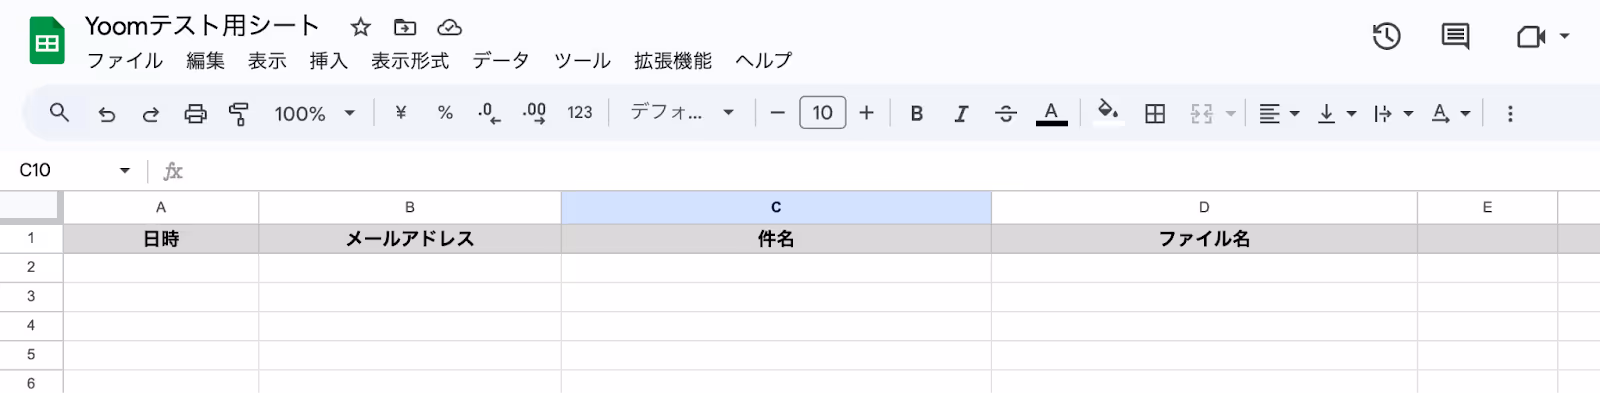Expand the 100% zoom dropdown
1600x393 pixels.
pyautogui.click(x=315, y=113)
